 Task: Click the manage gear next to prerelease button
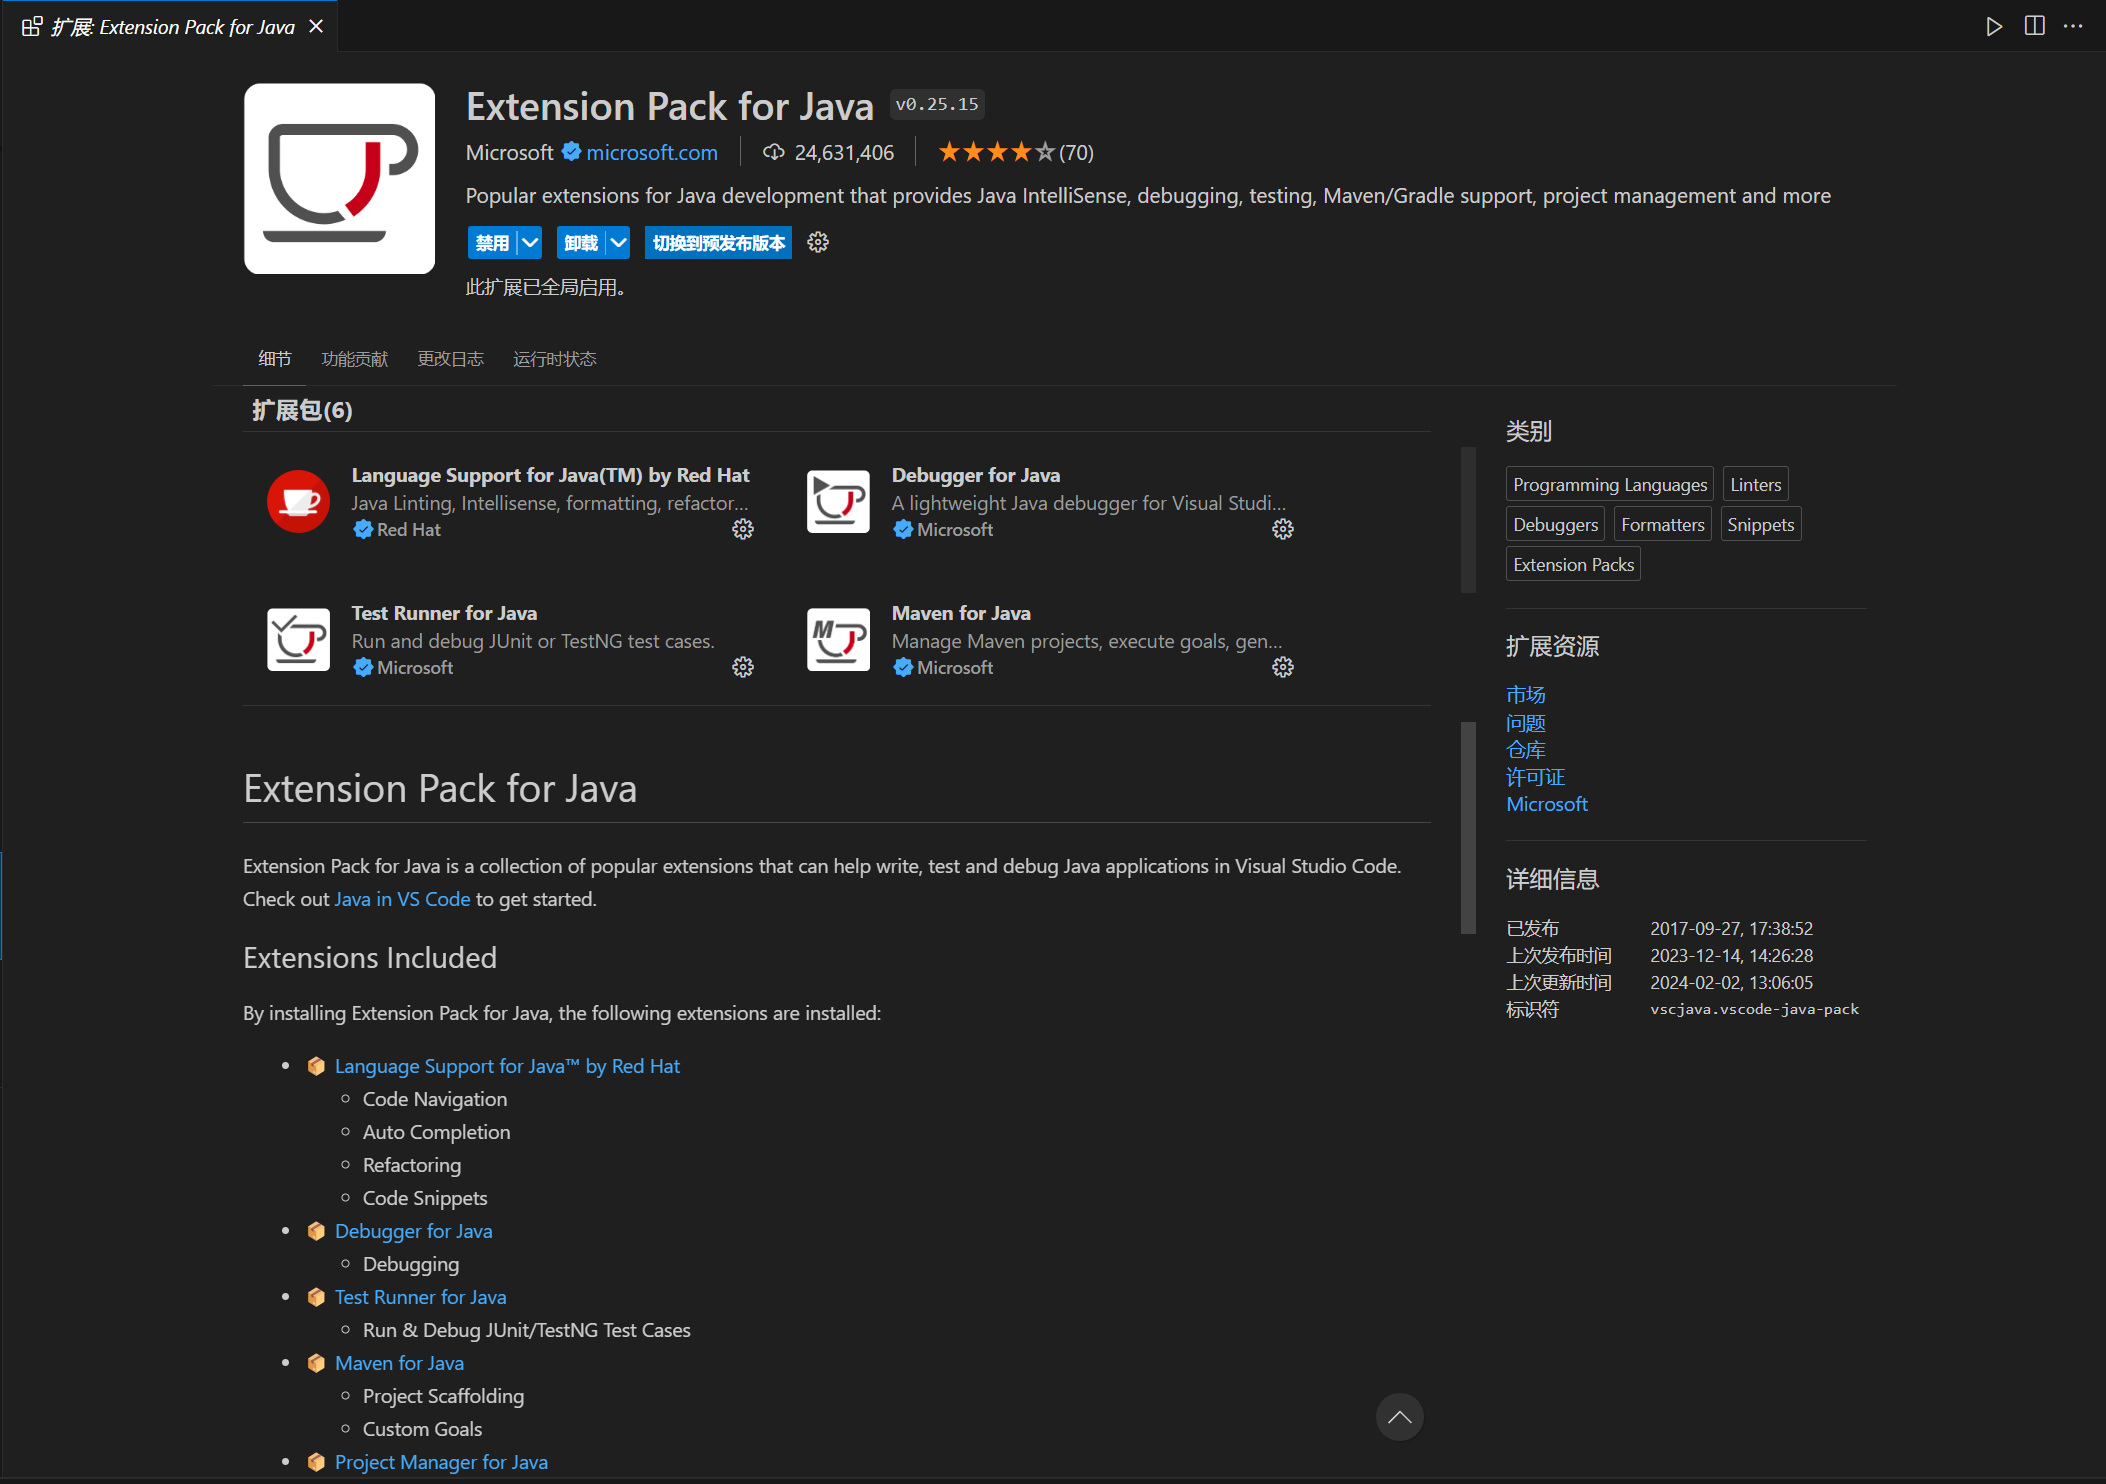pos(818,243)
